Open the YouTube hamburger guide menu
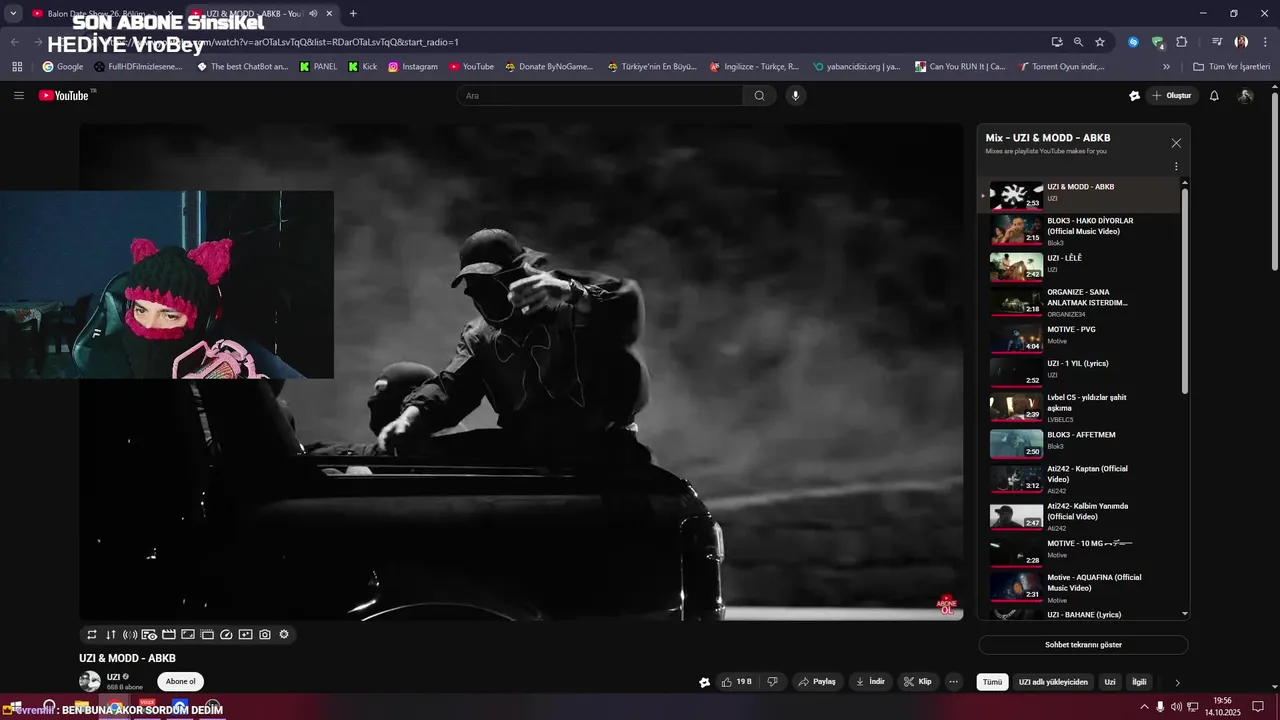The height and width of the screenshot is (720, 1280). tap(19, 95)
